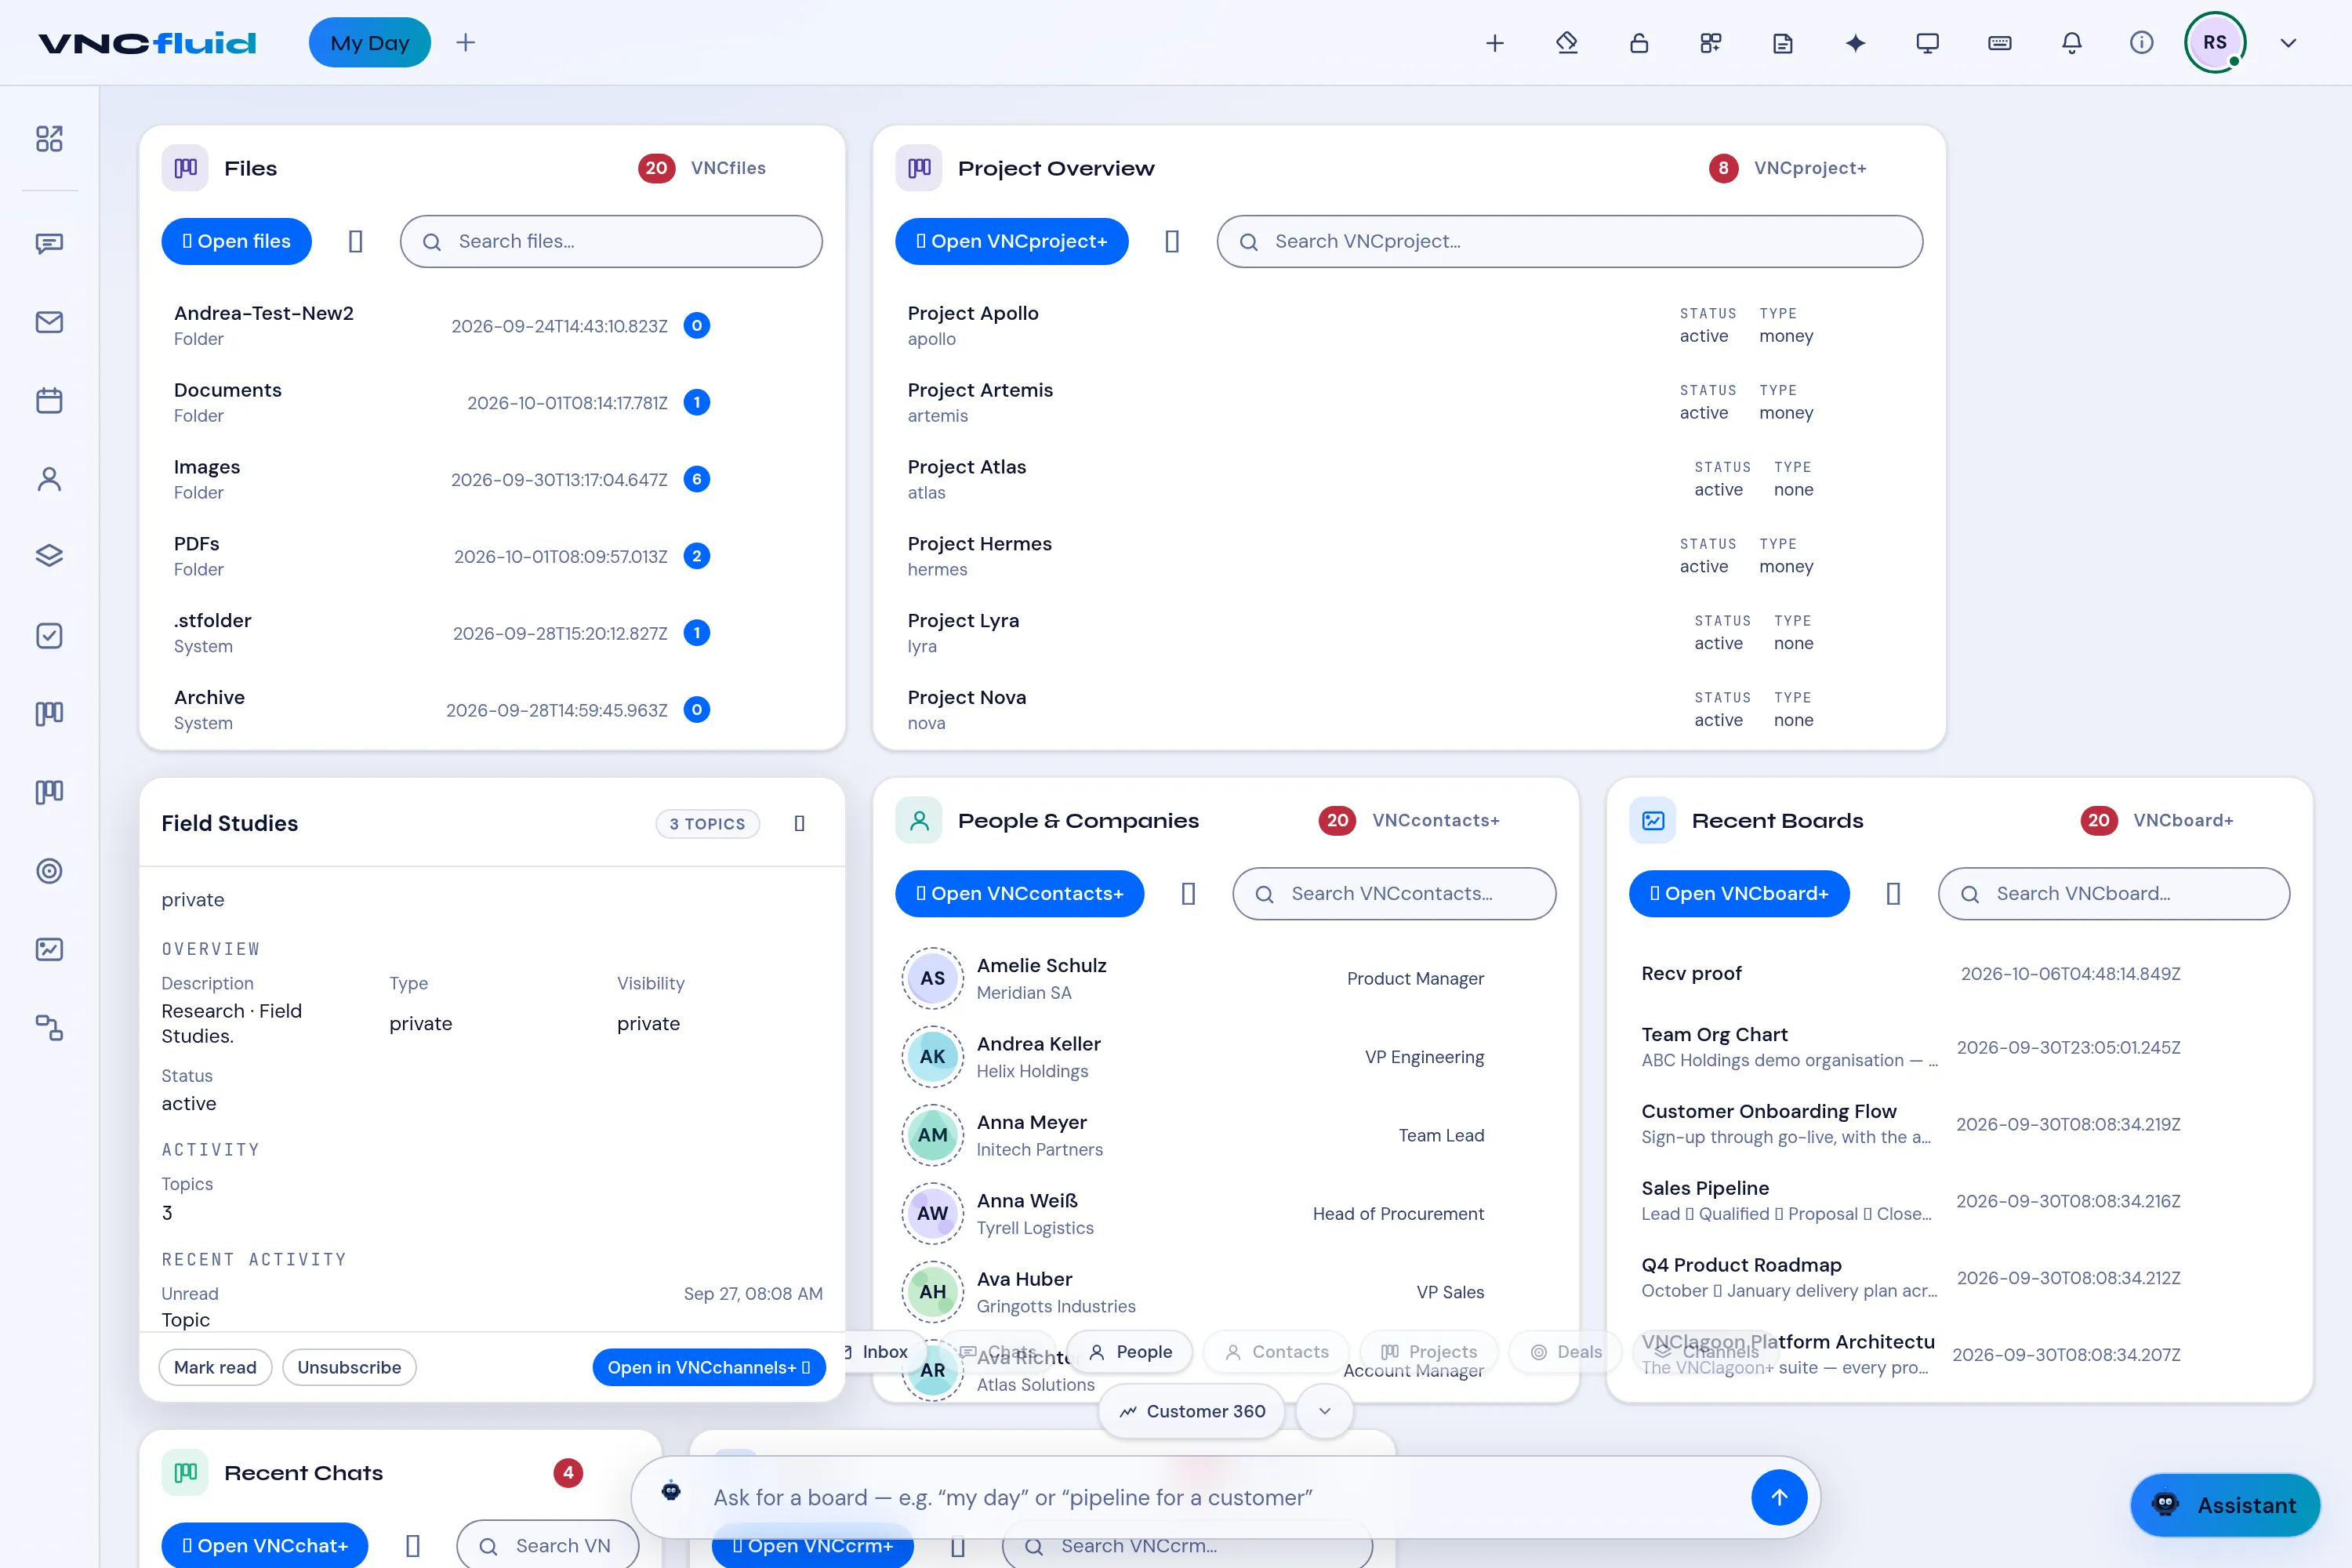The height and width of the screenshot is (1568, 2352).
Task: Click the Recent Boards widget header icon
Action: click(x=1653, y=820)
